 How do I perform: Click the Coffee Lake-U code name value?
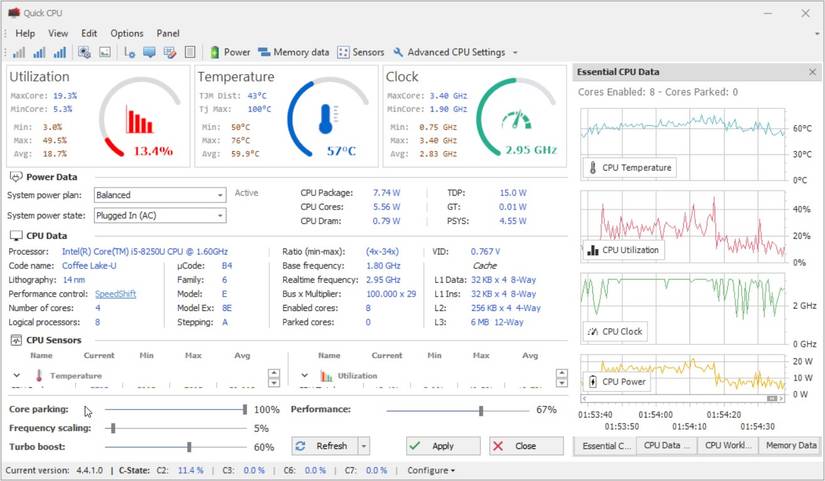pyautogui.click(x=89, y=266)
